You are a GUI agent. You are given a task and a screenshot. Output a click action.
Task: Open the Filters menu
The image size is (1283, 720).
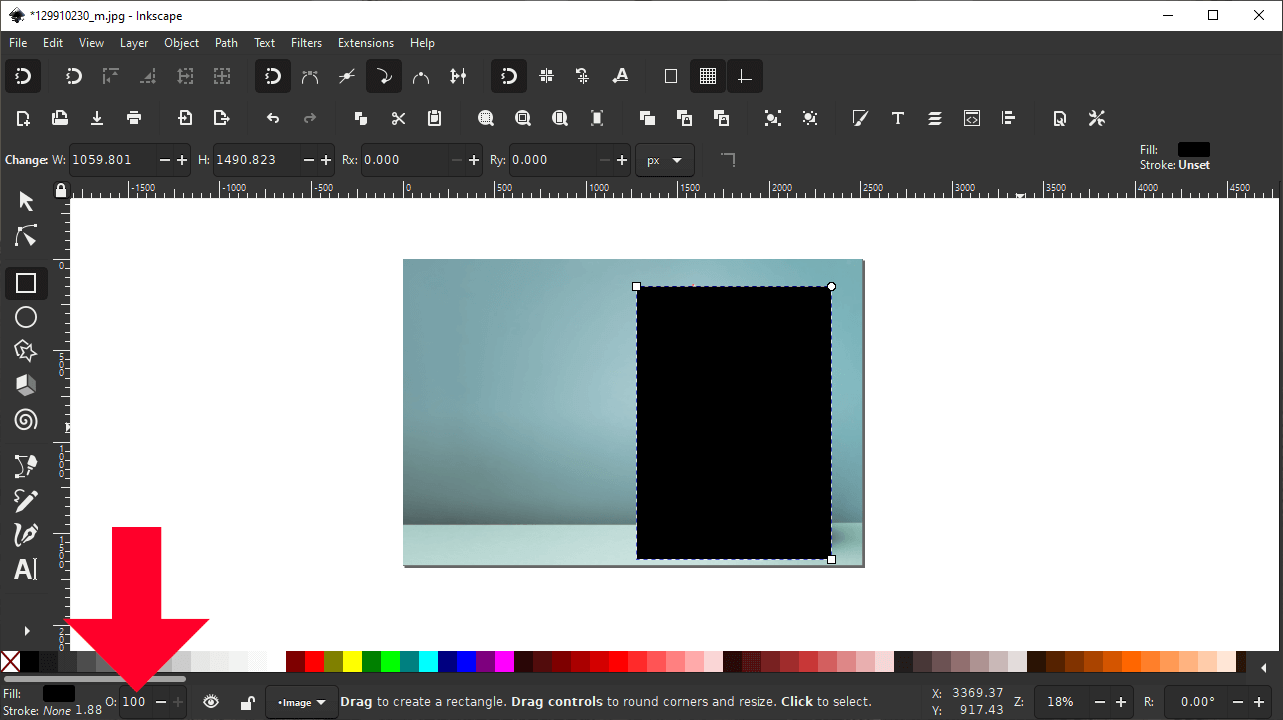pos(306,43)
